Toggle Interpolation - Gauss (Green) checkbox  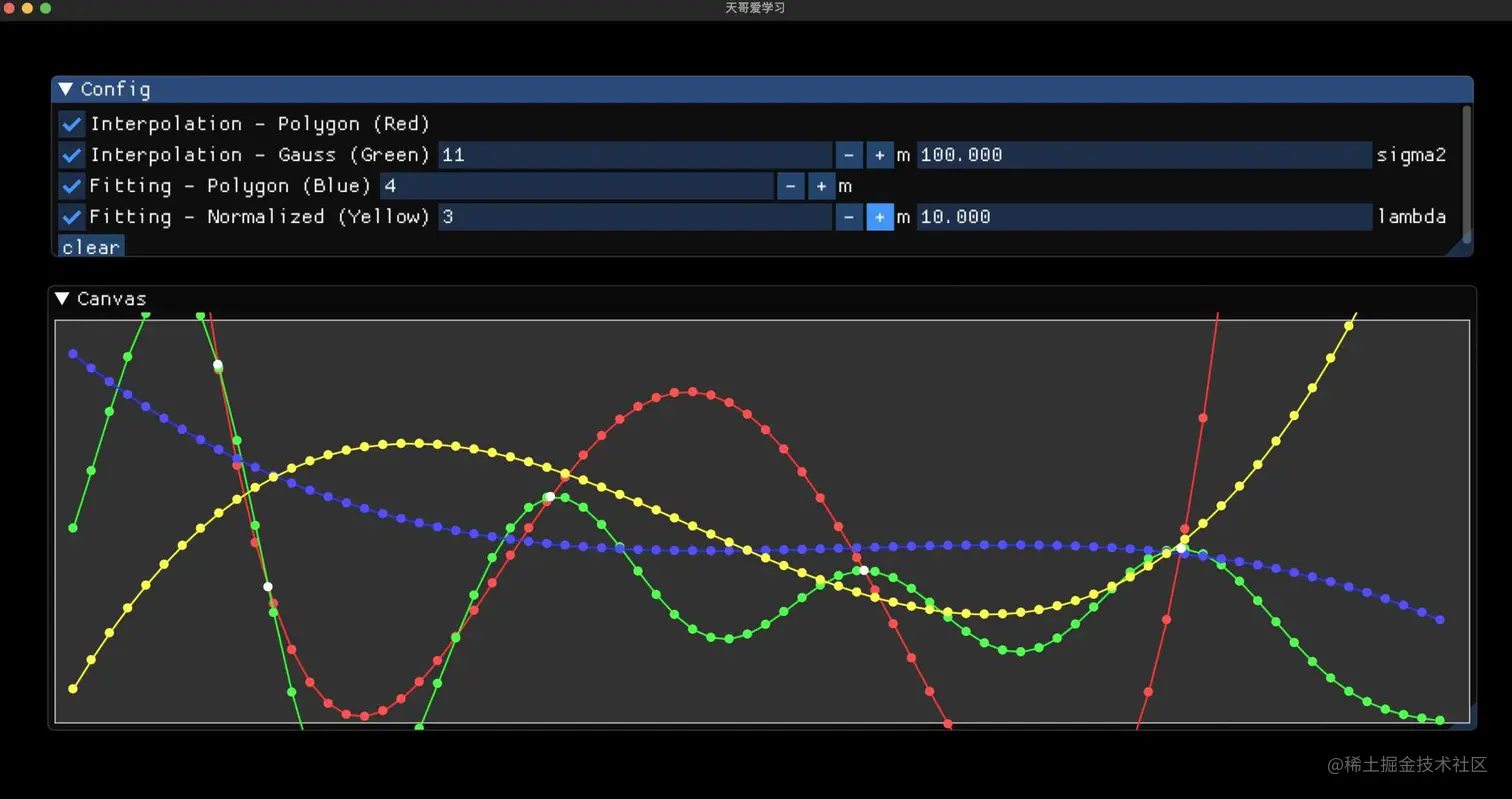pos(71,155)
